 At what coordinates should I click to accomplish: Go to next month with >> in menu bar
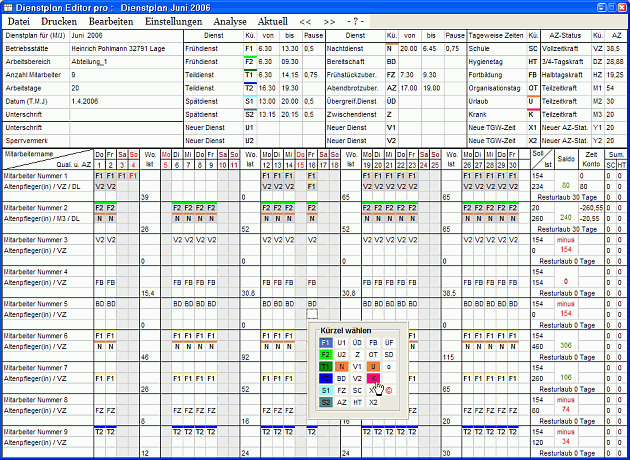coord(329,22)
